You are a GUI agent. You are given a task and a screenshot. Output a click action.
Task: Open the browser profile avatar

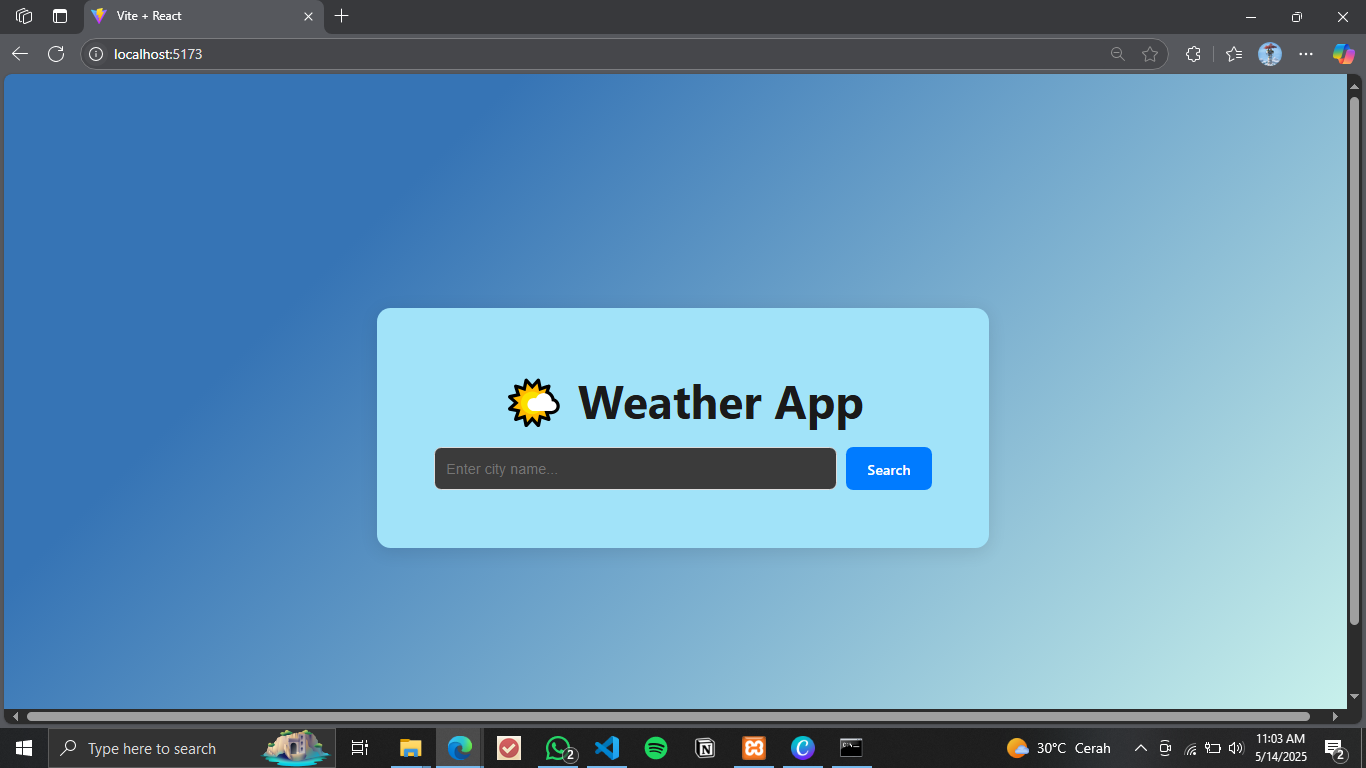pos(1270,54)
